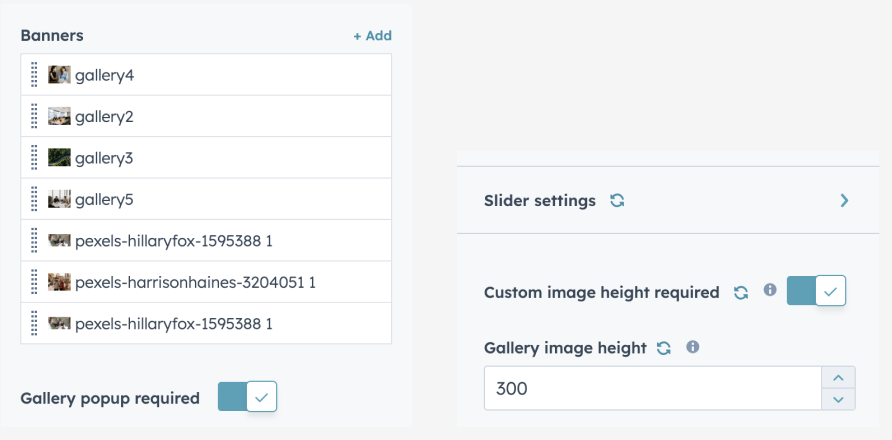Image resolution: width=892 pixels, height=440 pixels.
Task: Click the drag handle beside gallery3
Action: pos(34,158)
